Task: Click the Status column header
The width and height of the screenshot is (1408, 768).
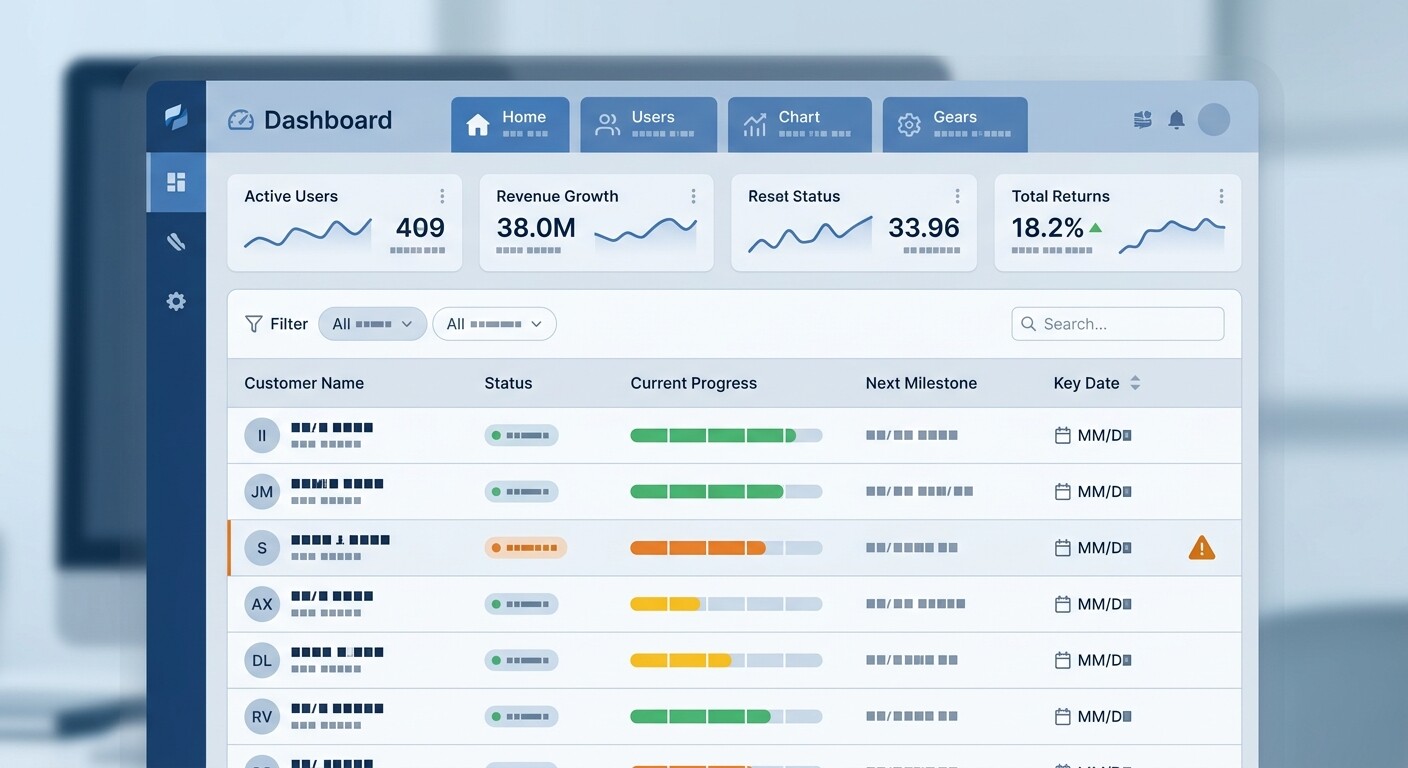Action: 508,383
